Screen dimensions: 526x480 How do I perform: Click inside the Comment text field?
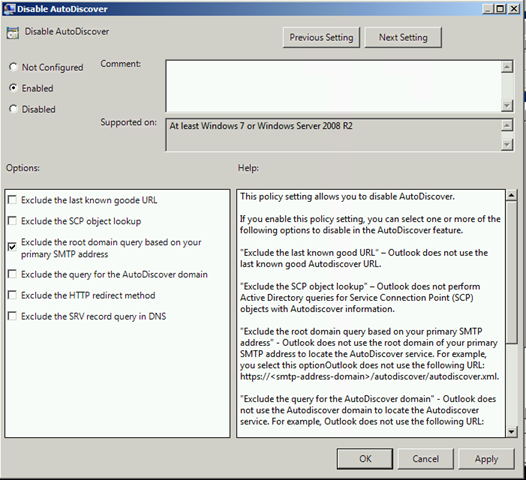[x=333, y=86]
